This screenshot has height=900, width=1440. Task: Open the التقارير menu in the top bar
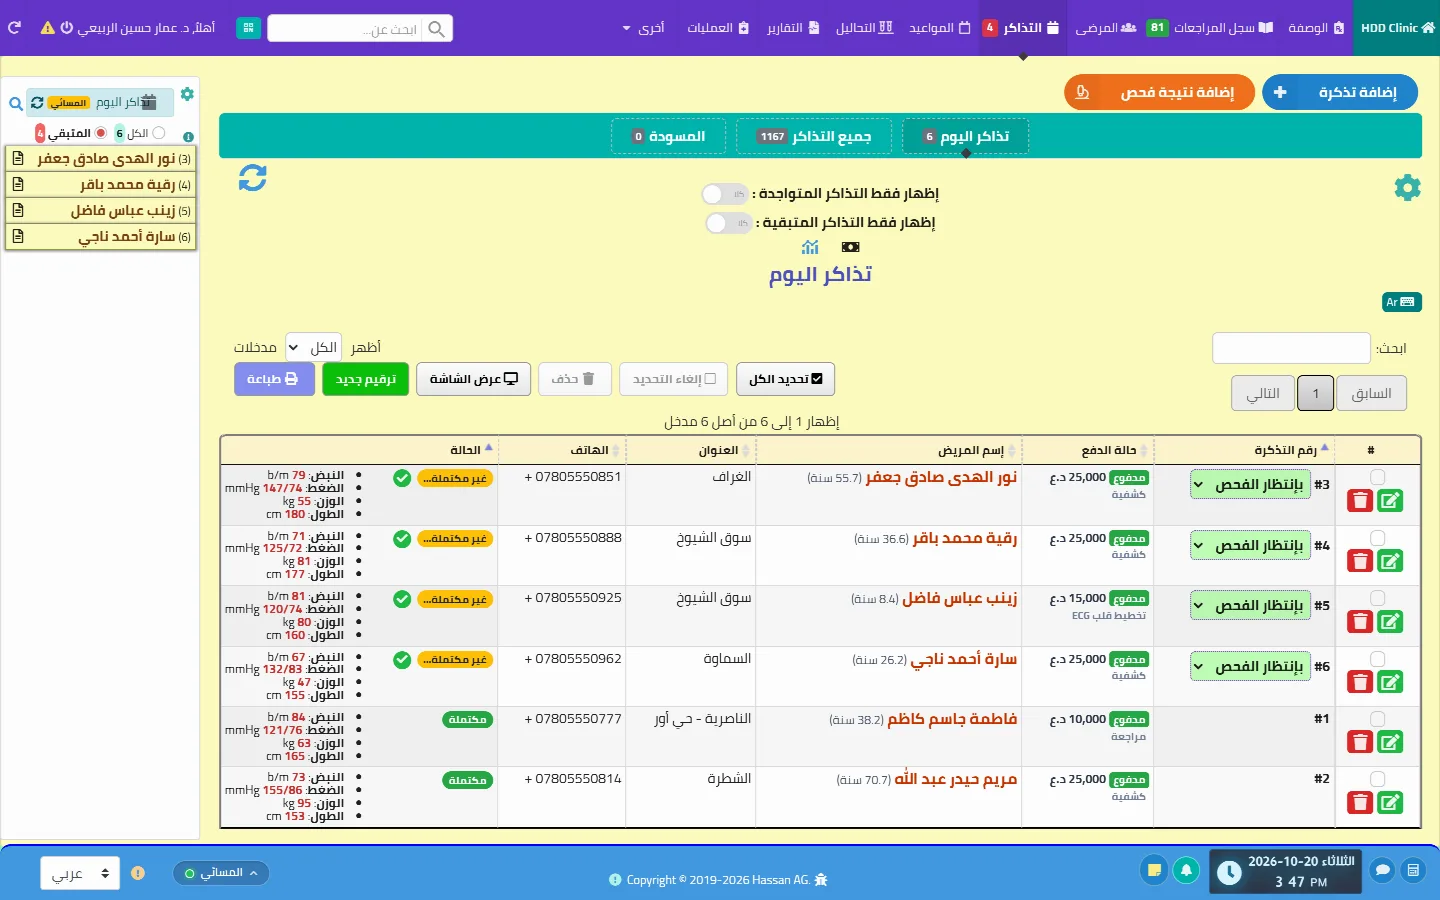(x=793, y=28)
